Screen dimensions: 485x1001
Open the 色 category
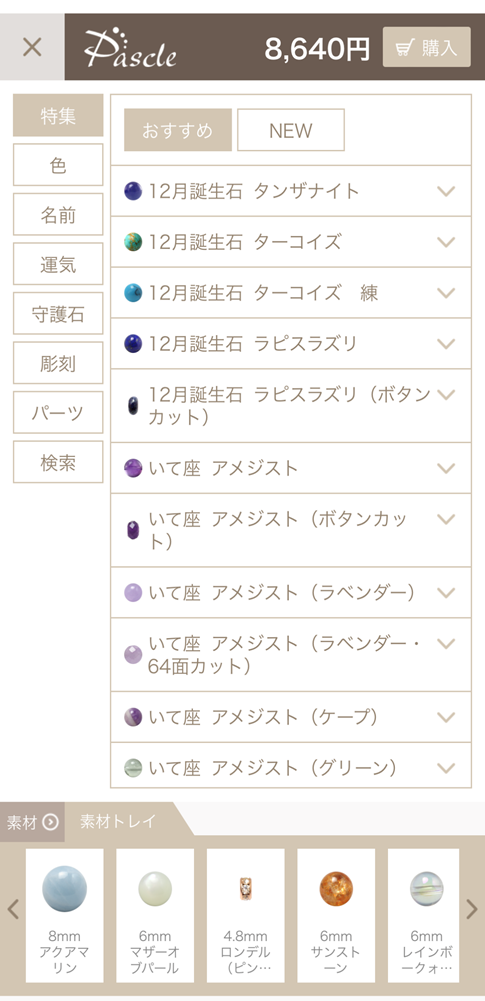click(x=58, y=165)
